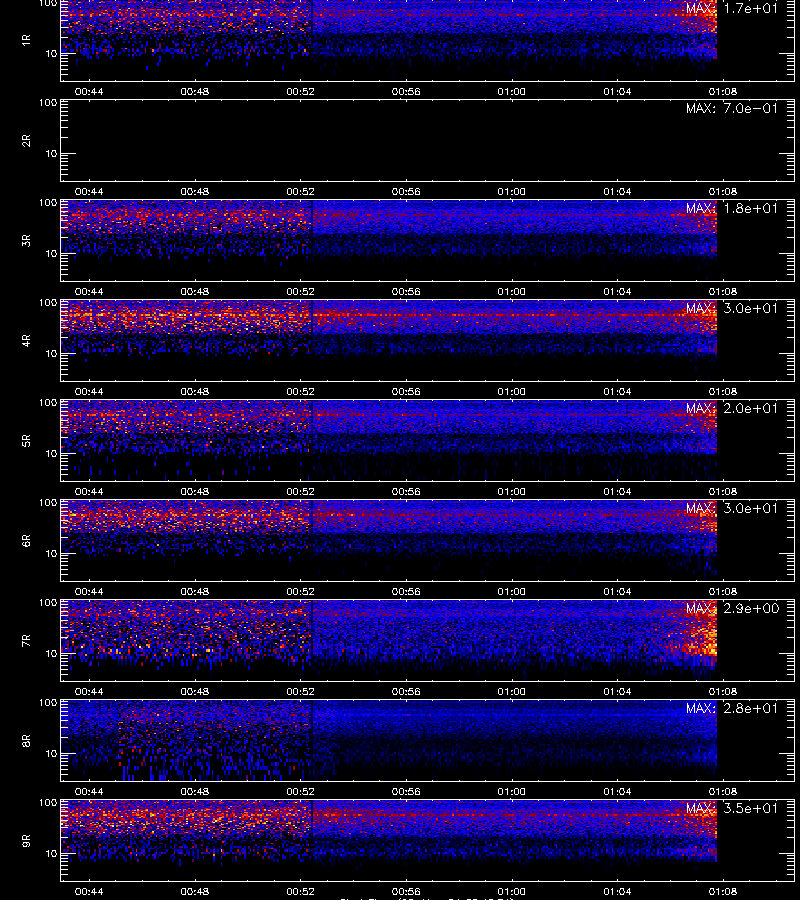Click the '10' y-axis label of the 9R panel
The width and height of the screenshot is (800, 900).
coord(51,853)
